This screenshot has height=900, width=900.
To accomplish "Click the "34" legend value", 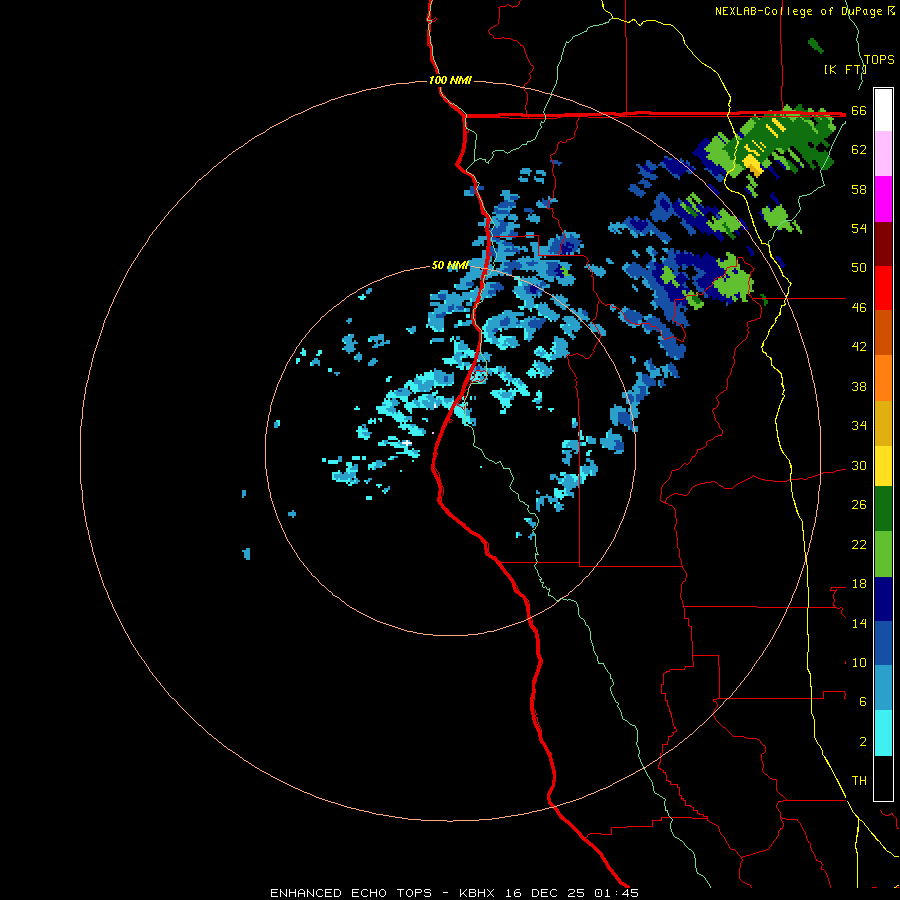I will tap(859, 425).
